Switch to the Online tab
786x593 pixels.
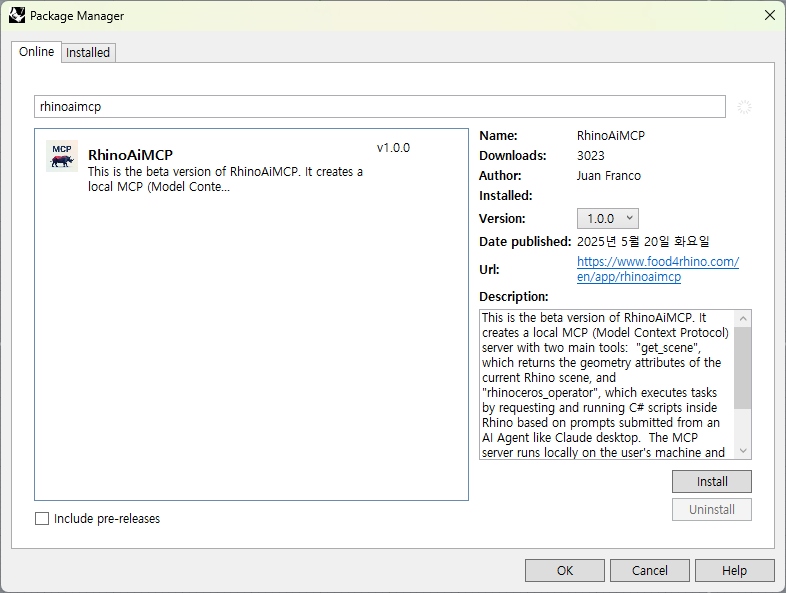[x=37, y=52]
